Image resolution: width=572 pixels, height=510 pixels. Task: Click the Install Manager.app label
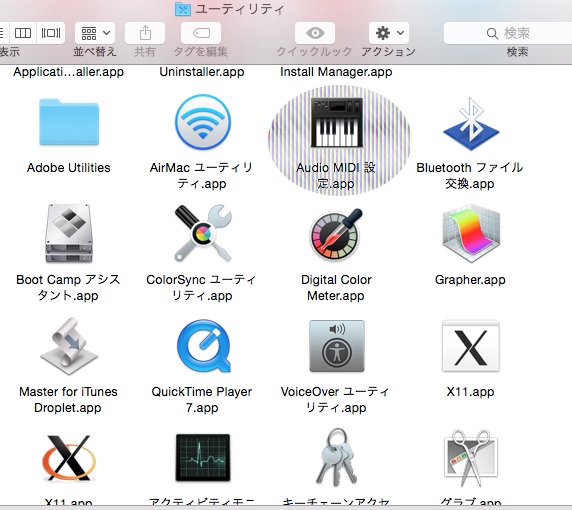click(x=336, y=72)
